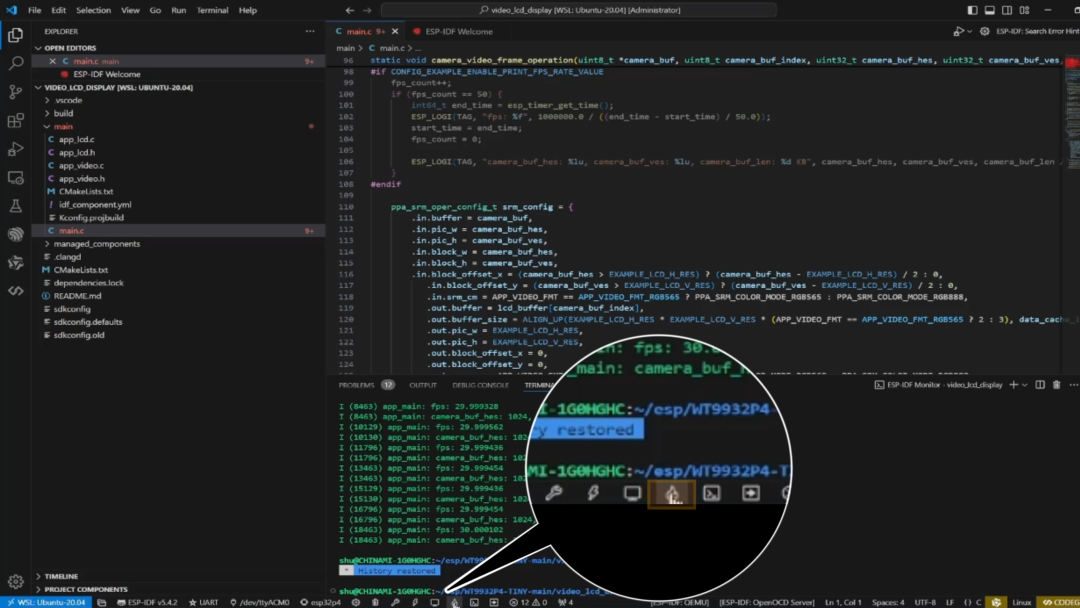Click the ESP-IDF flash device lightning icon
The height and width of the screenshot is (608, 1080).
click(x=415, y=602)
